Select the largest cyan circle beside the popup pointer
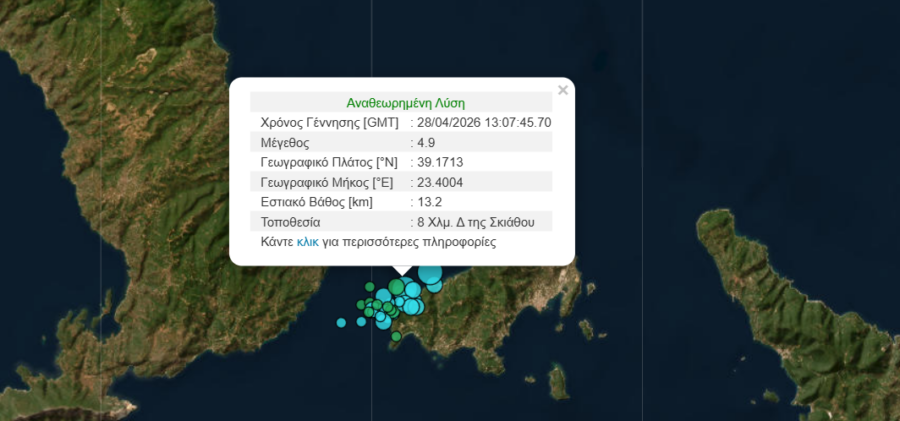900x421 pixels. [430, 274]
